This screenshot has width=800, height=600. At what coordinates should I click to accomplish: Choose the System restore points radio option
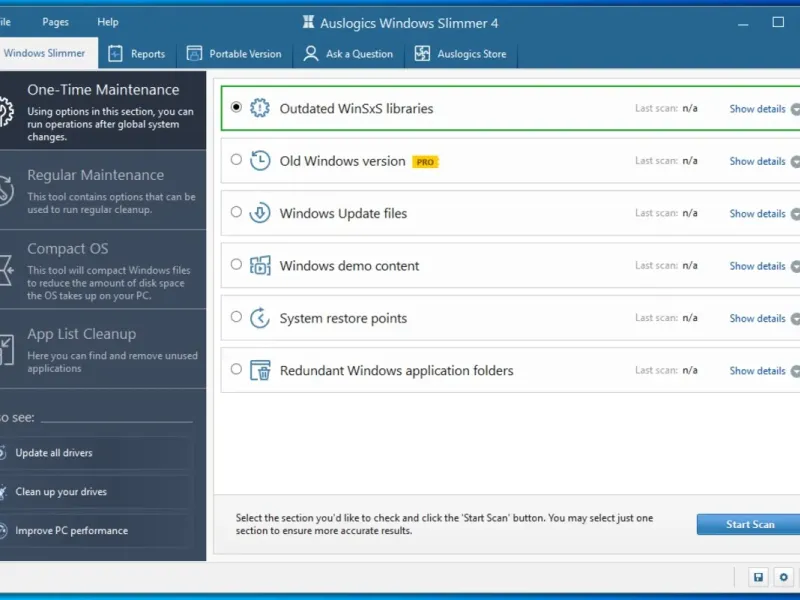click(236, 317)
